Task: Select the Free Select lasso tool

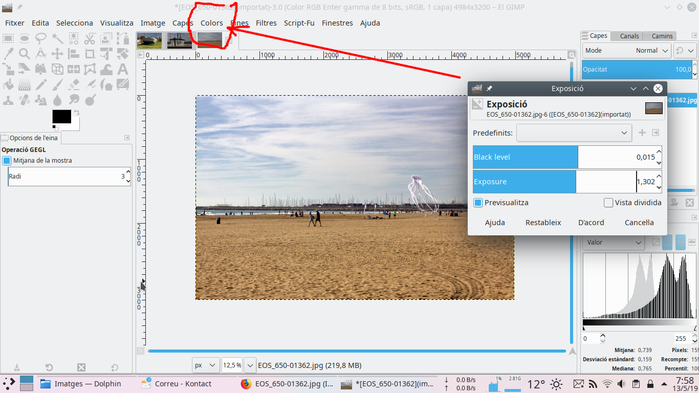Action: (41, 39)
